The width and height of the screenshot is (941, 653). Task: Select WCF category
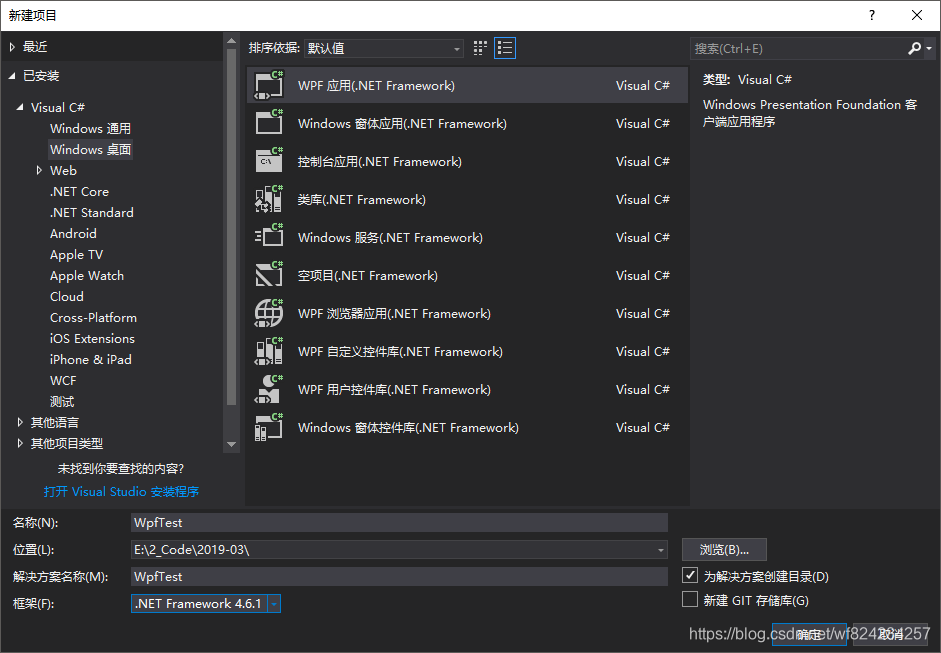point(63,381)
